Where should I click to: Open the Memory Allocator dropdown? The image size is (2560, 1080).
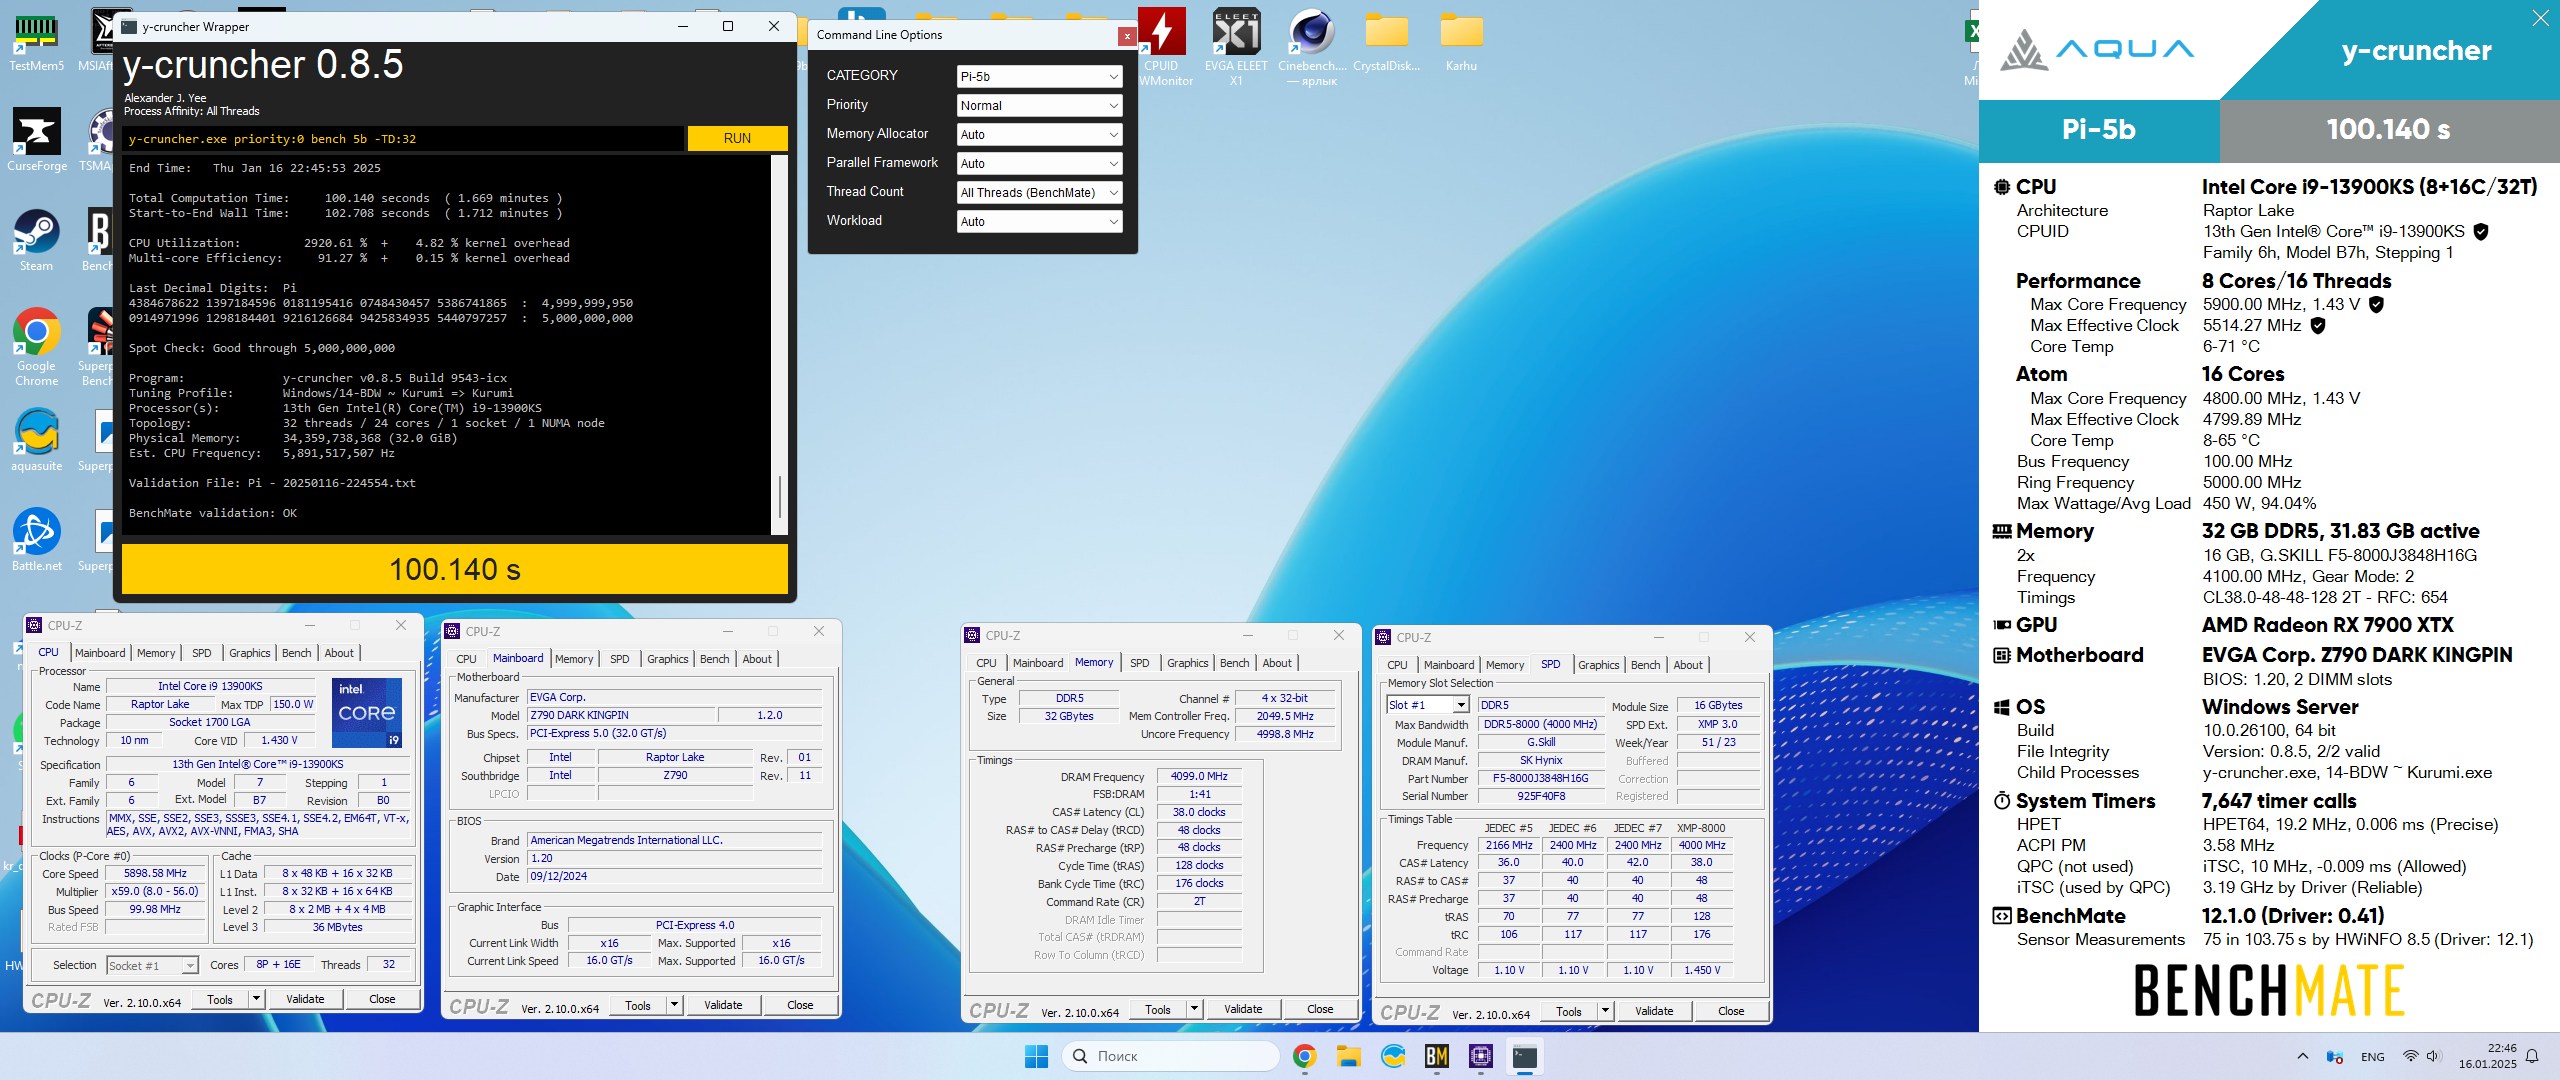point(1039,134)
